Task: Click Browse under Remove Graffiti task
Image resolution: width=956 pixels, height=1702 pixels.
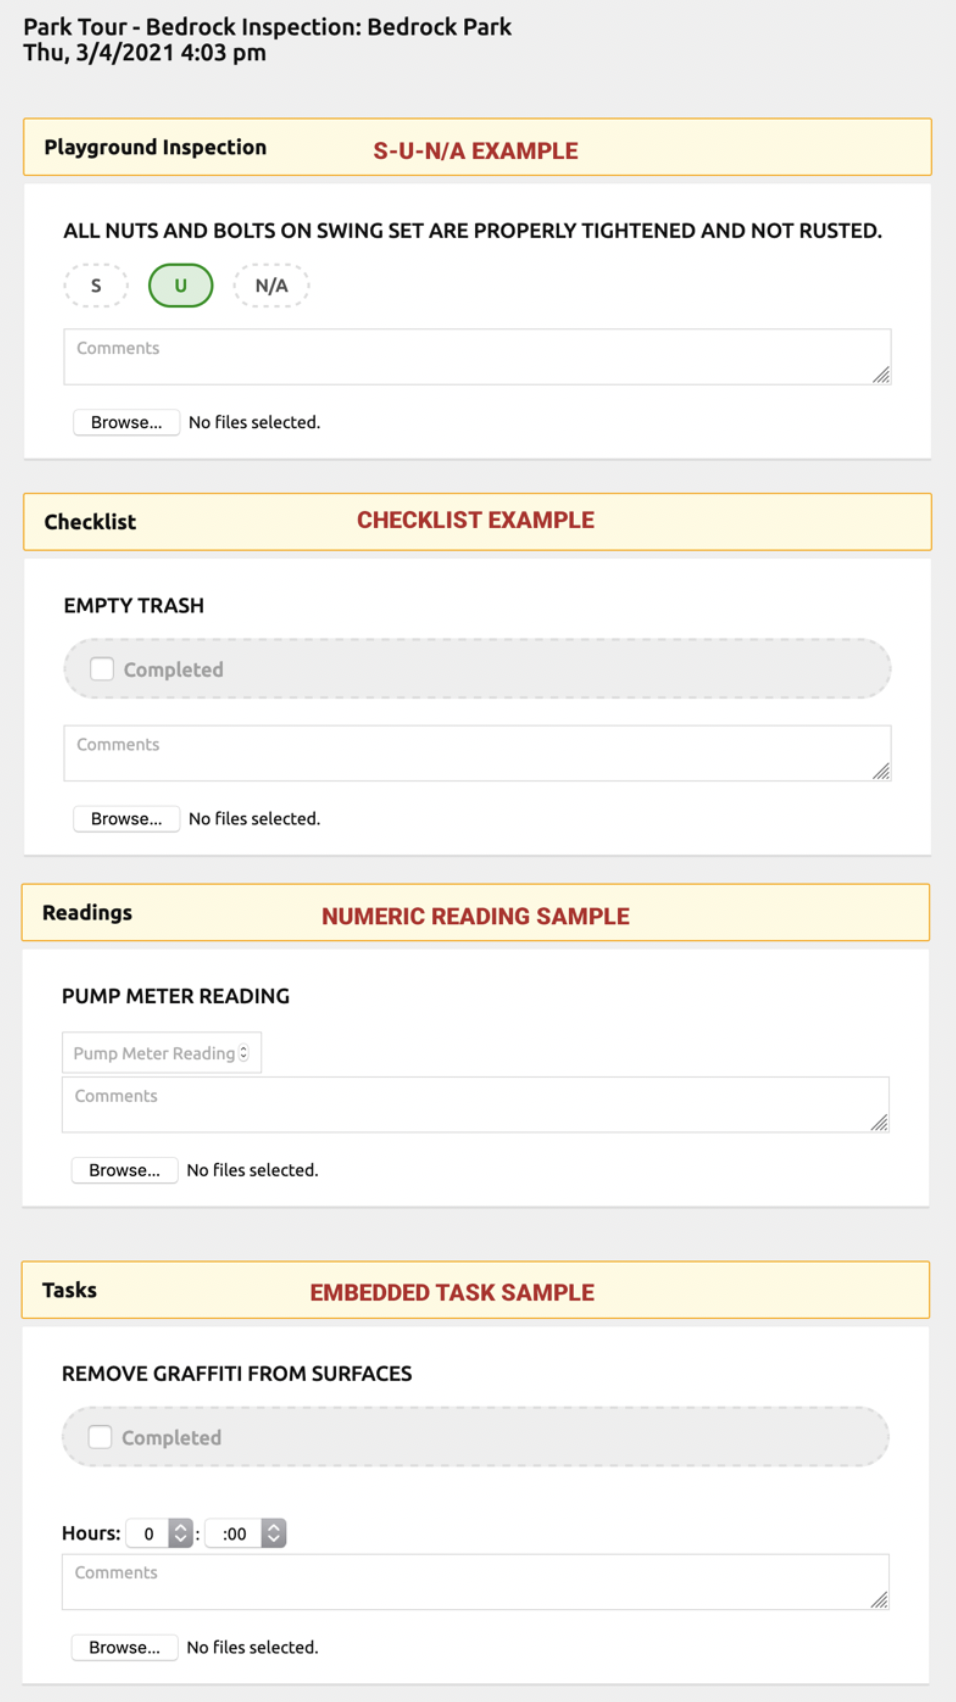Action: click(124, 1647)
